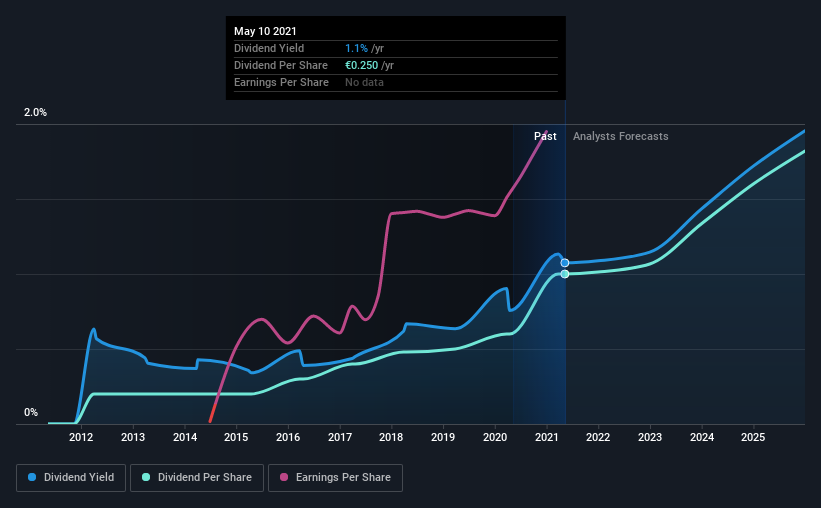The width and height of the screenshot is (821, 508).
Task: Click the 1.1% dividend yield value in tooltip
Action: pos(357,48)
